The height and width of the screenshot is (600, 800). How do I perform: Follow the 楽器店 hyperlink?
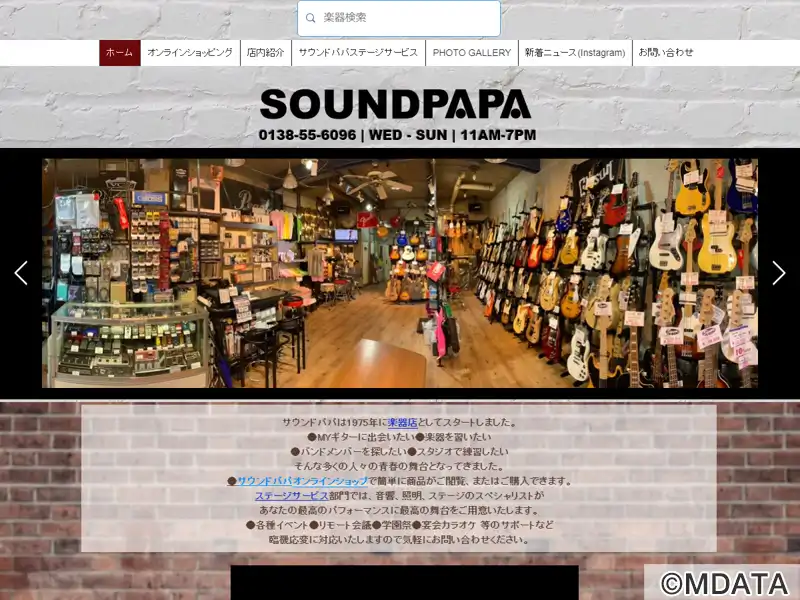point(403,422)
